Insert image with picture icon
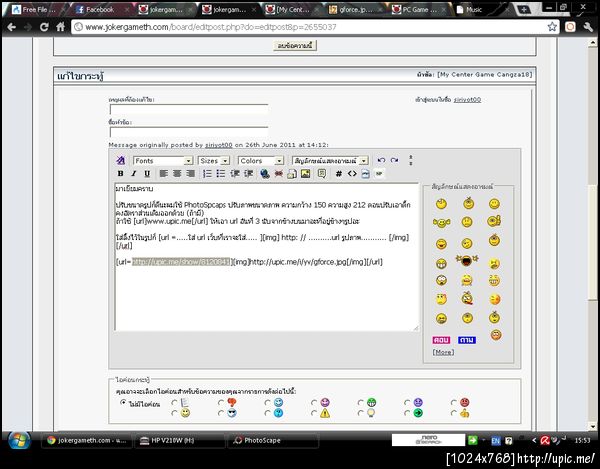Image resolution: width=600 pixels, height=469 pixels. [x=305, y=174]
